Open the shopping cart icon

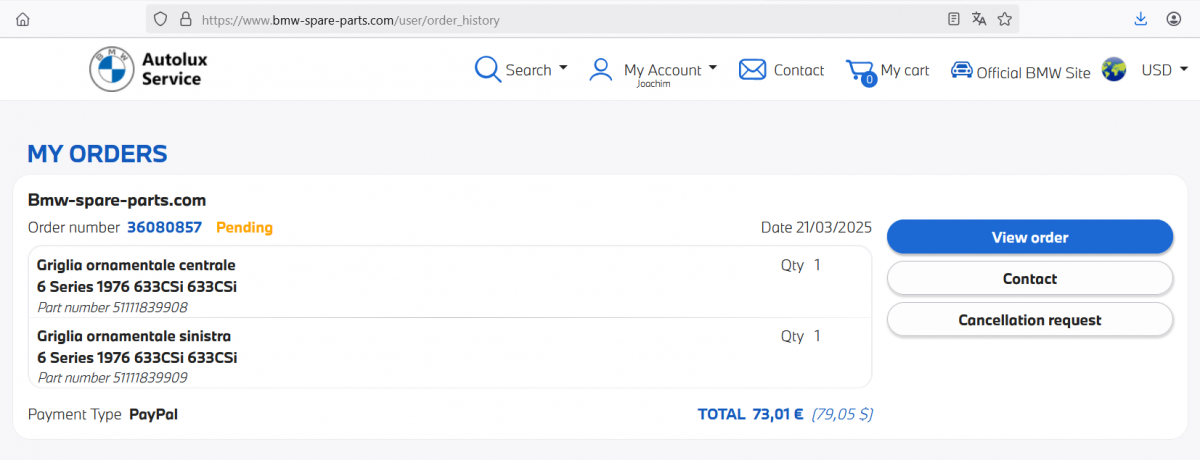pyautogui.click(x=859, y=71)
